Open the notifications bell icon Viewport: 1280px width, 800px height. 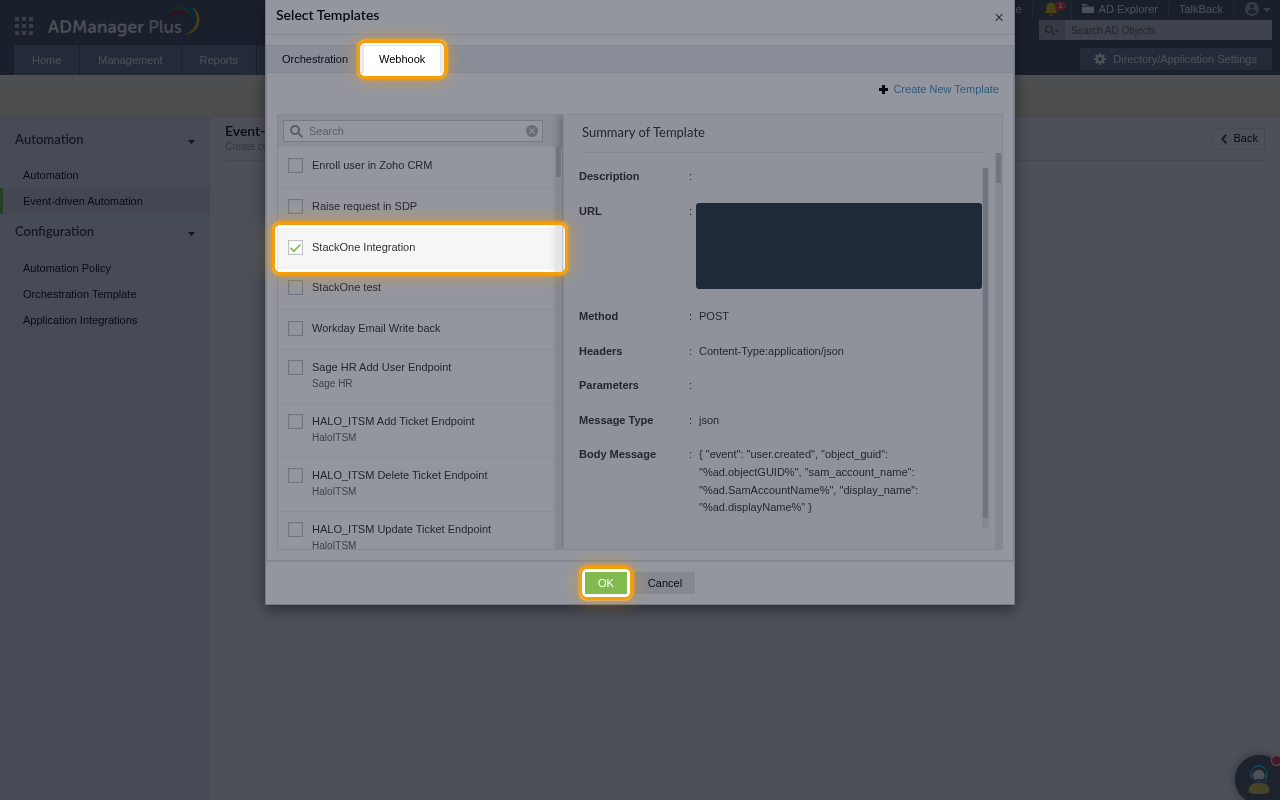click(x=1051, y=9)
